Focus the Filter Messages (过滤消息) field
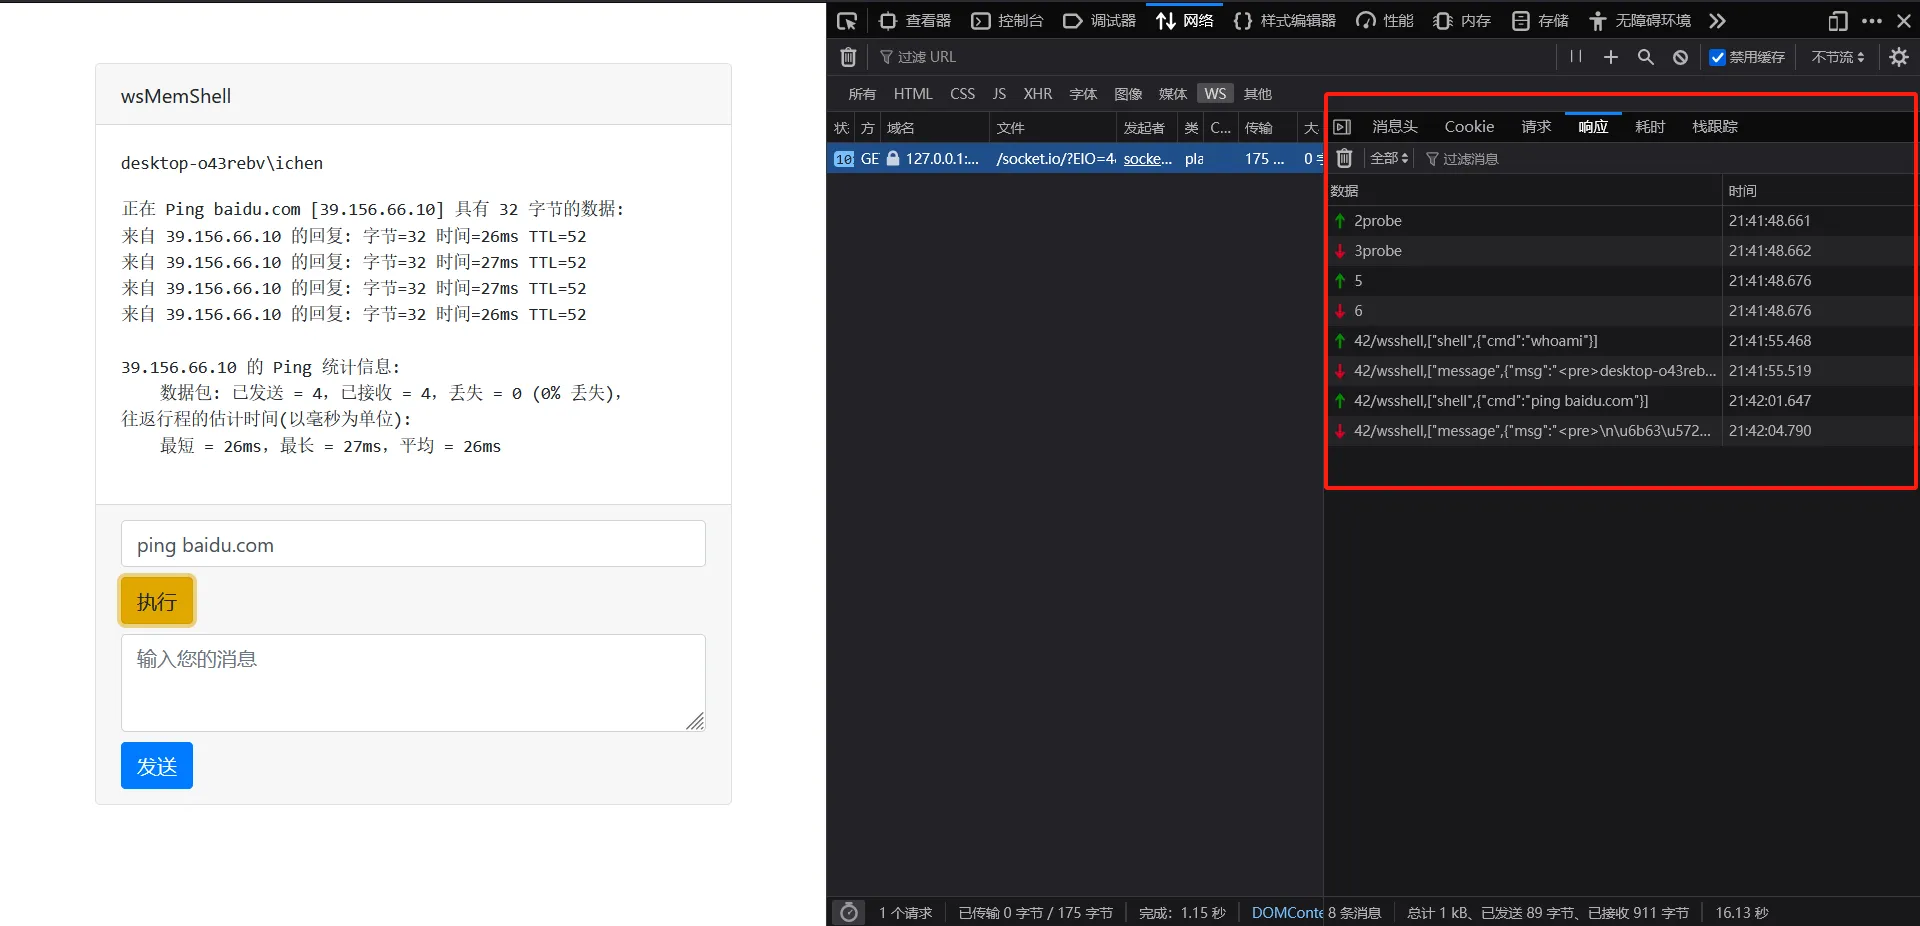The height and width of the screenshot is (926, 1920). pyautogui.click(x=1665, y=159)
